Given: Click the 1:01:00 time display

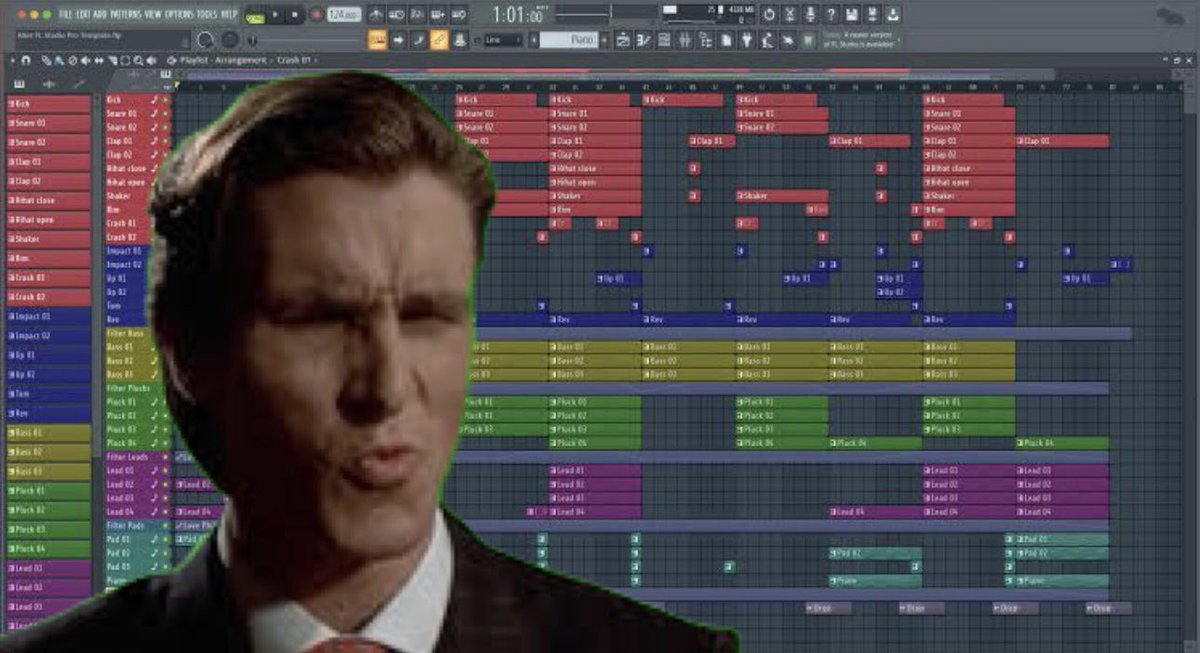Looking at the screenshot, I should [x=519, y=15].
